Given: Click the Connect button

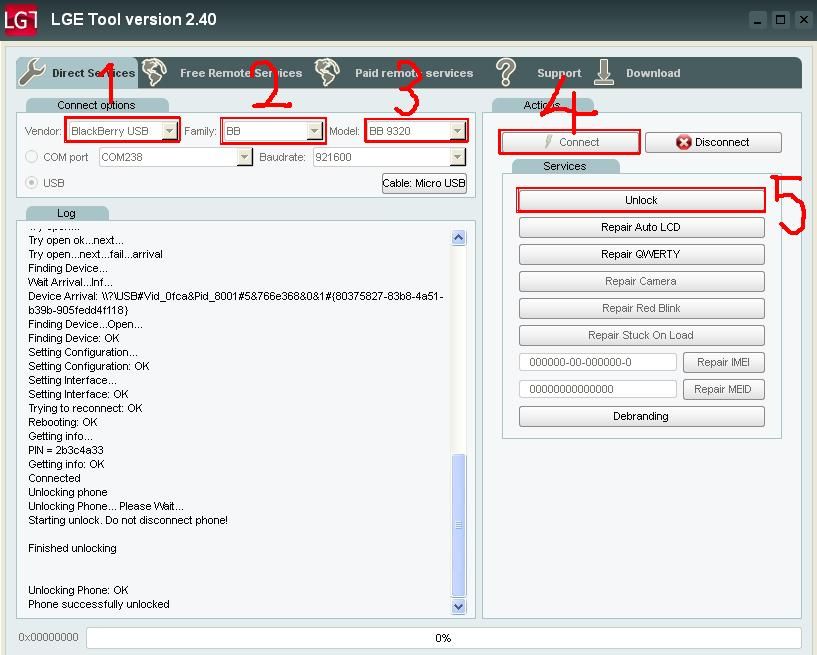Looking at the screenshot, I should (570, 142).
